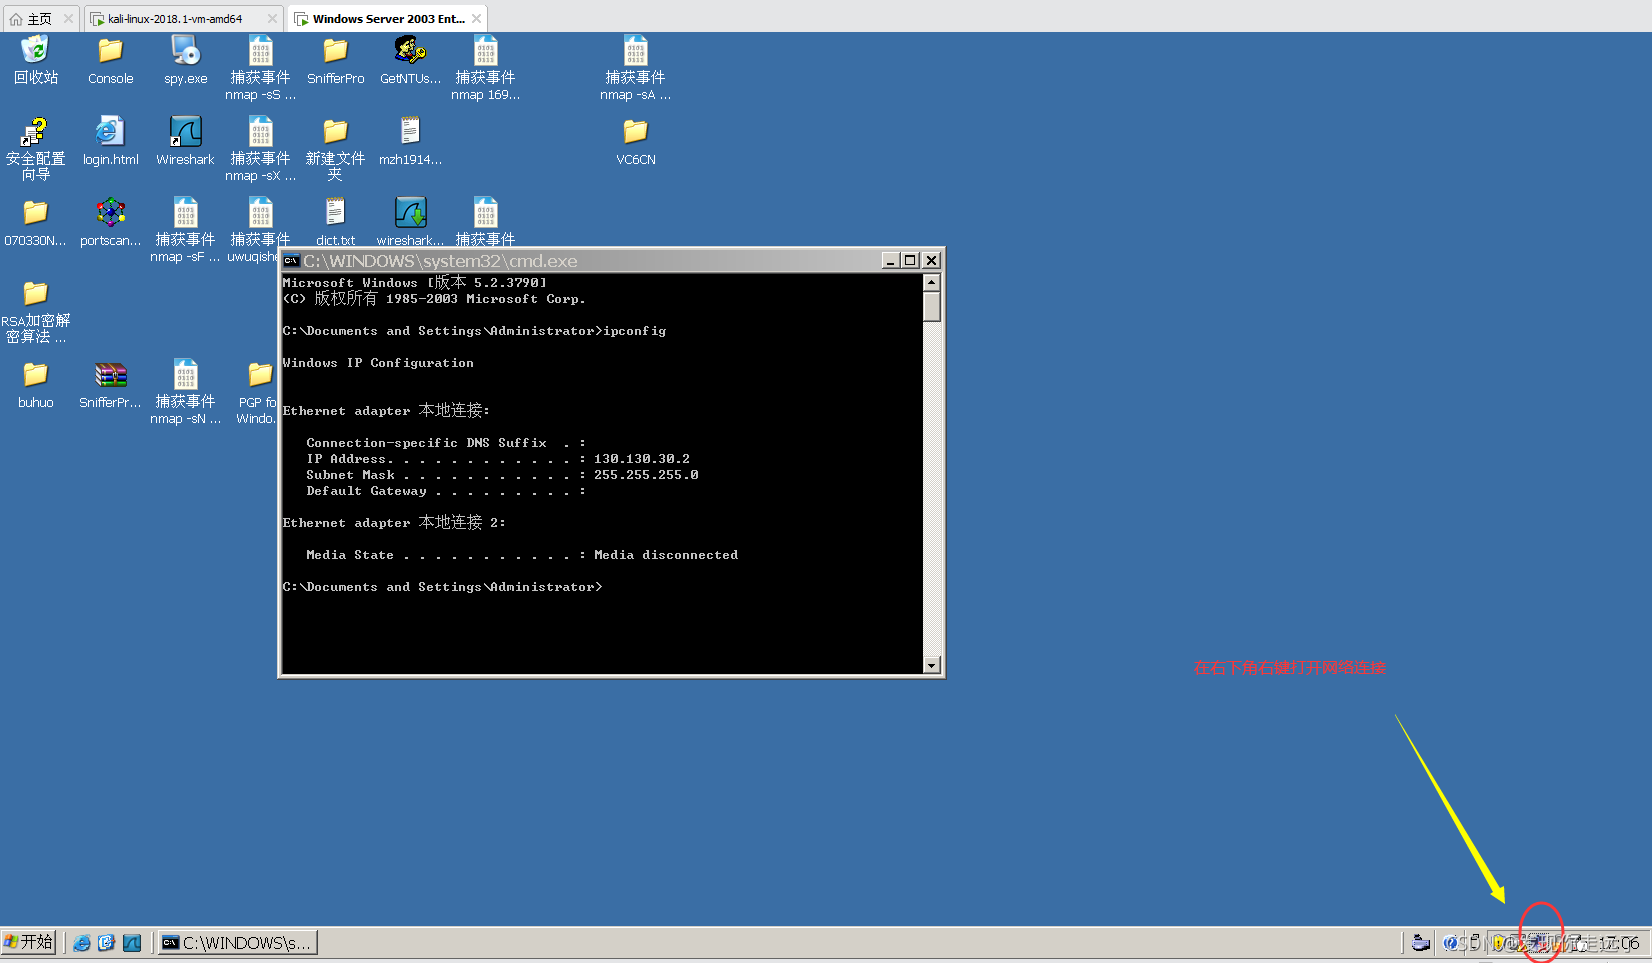
Task: Open the 新建文件夹 folder
Action: click(x=335, y=148)
